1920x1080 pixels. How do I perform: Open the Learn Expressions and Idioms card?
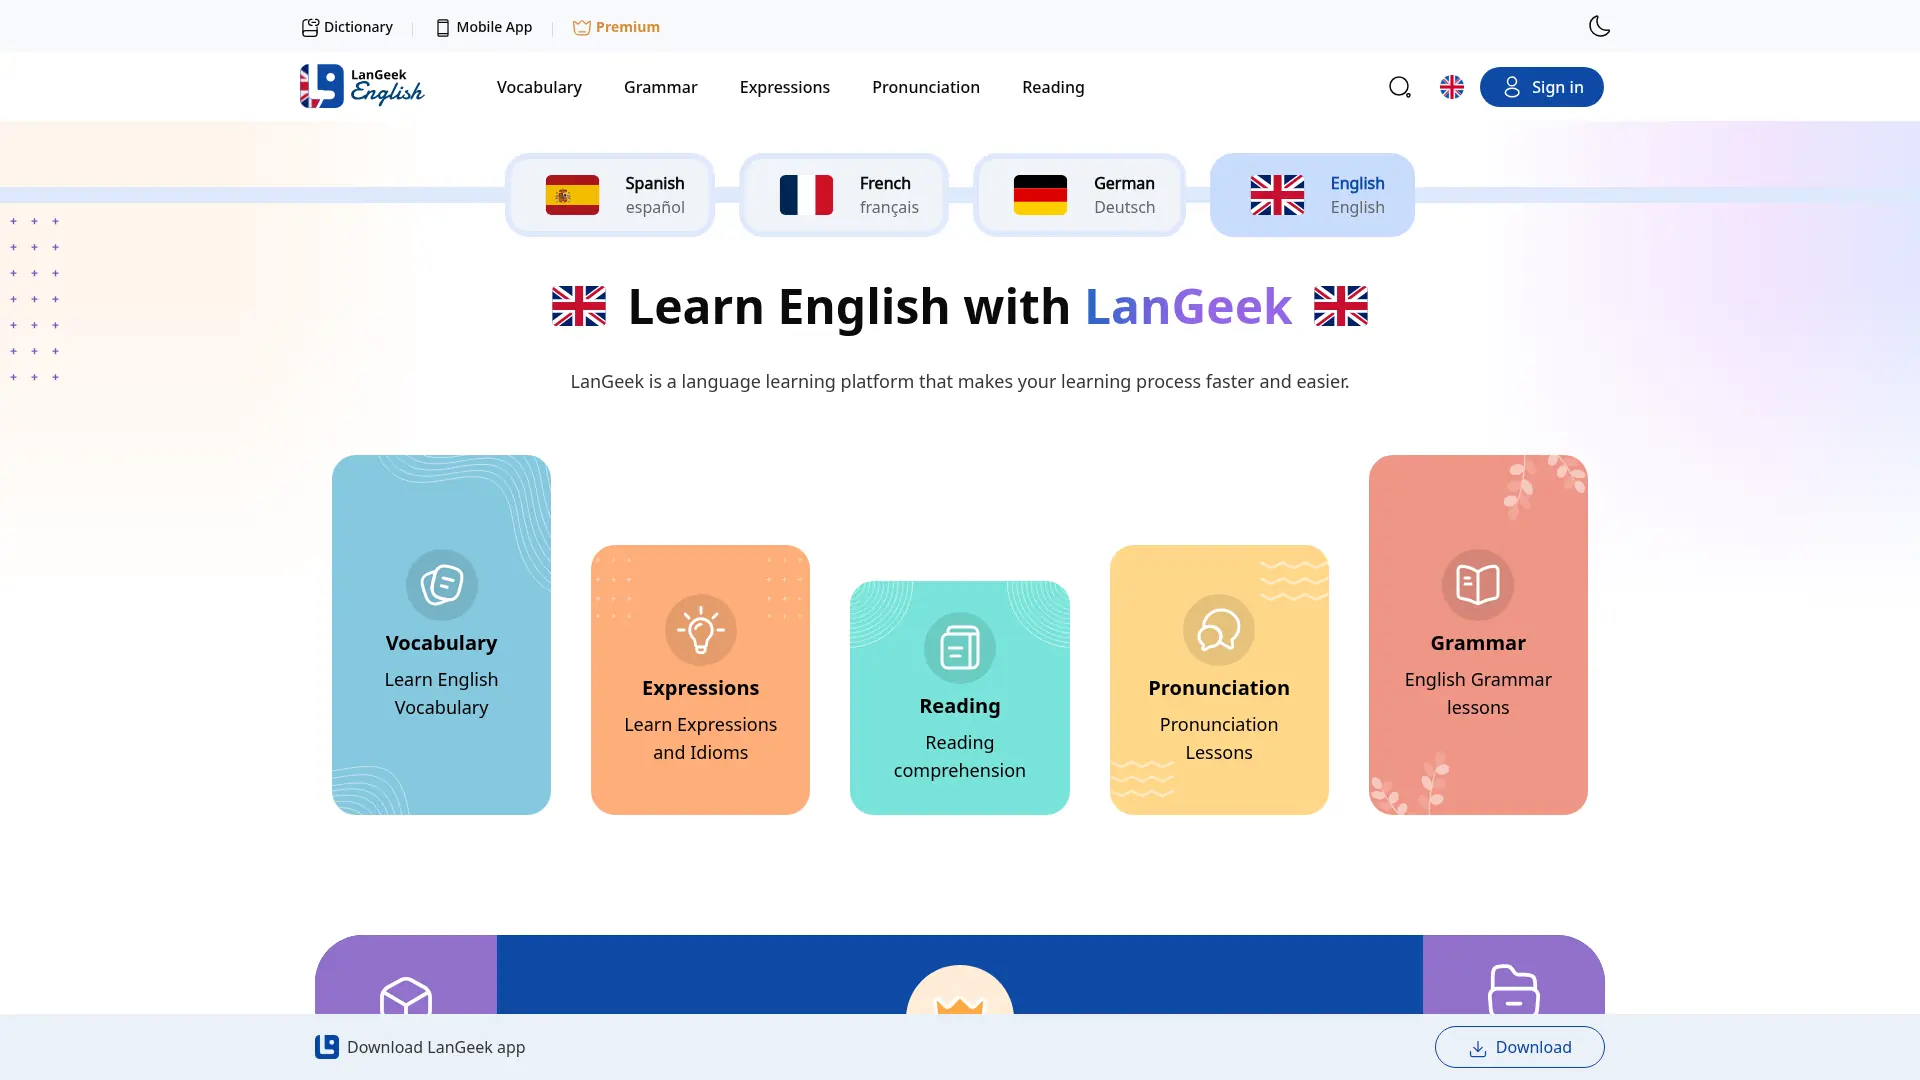coord(700,680)
